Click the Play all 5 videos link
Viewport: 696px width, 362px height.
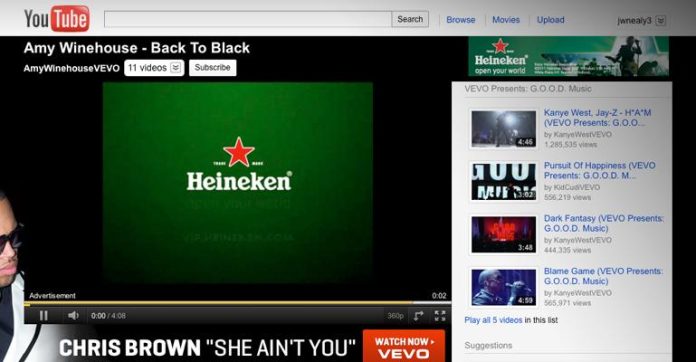pyautogui.click(x=493, y=320)
